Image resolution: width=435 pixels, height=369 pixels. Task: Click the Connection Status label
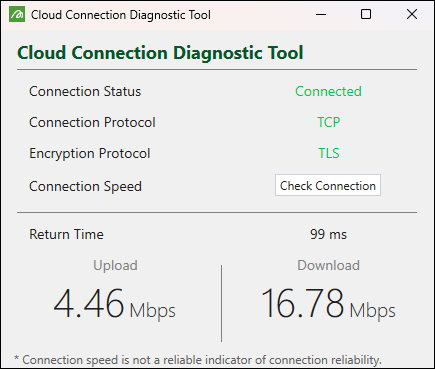coord(85,91)
